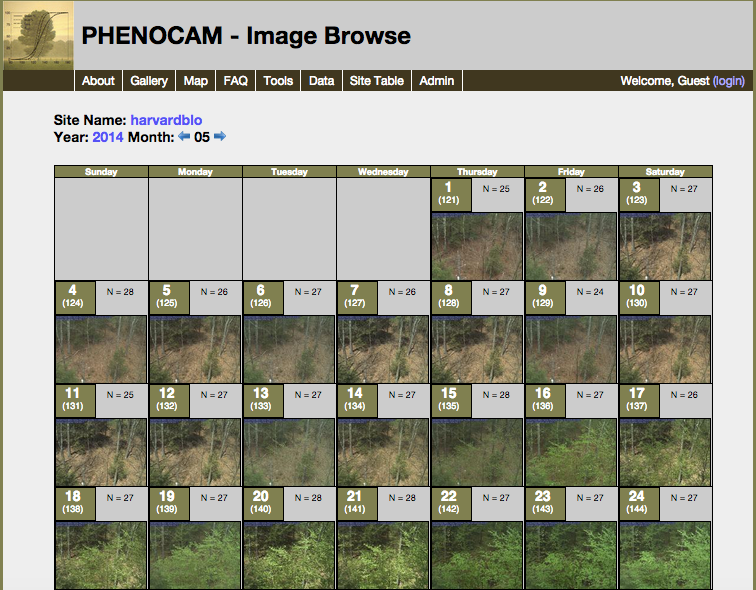Open thumbnail for May 21 (day 141)
The width and height of the screenshot is (756, 590).
[x=383, y=555]
